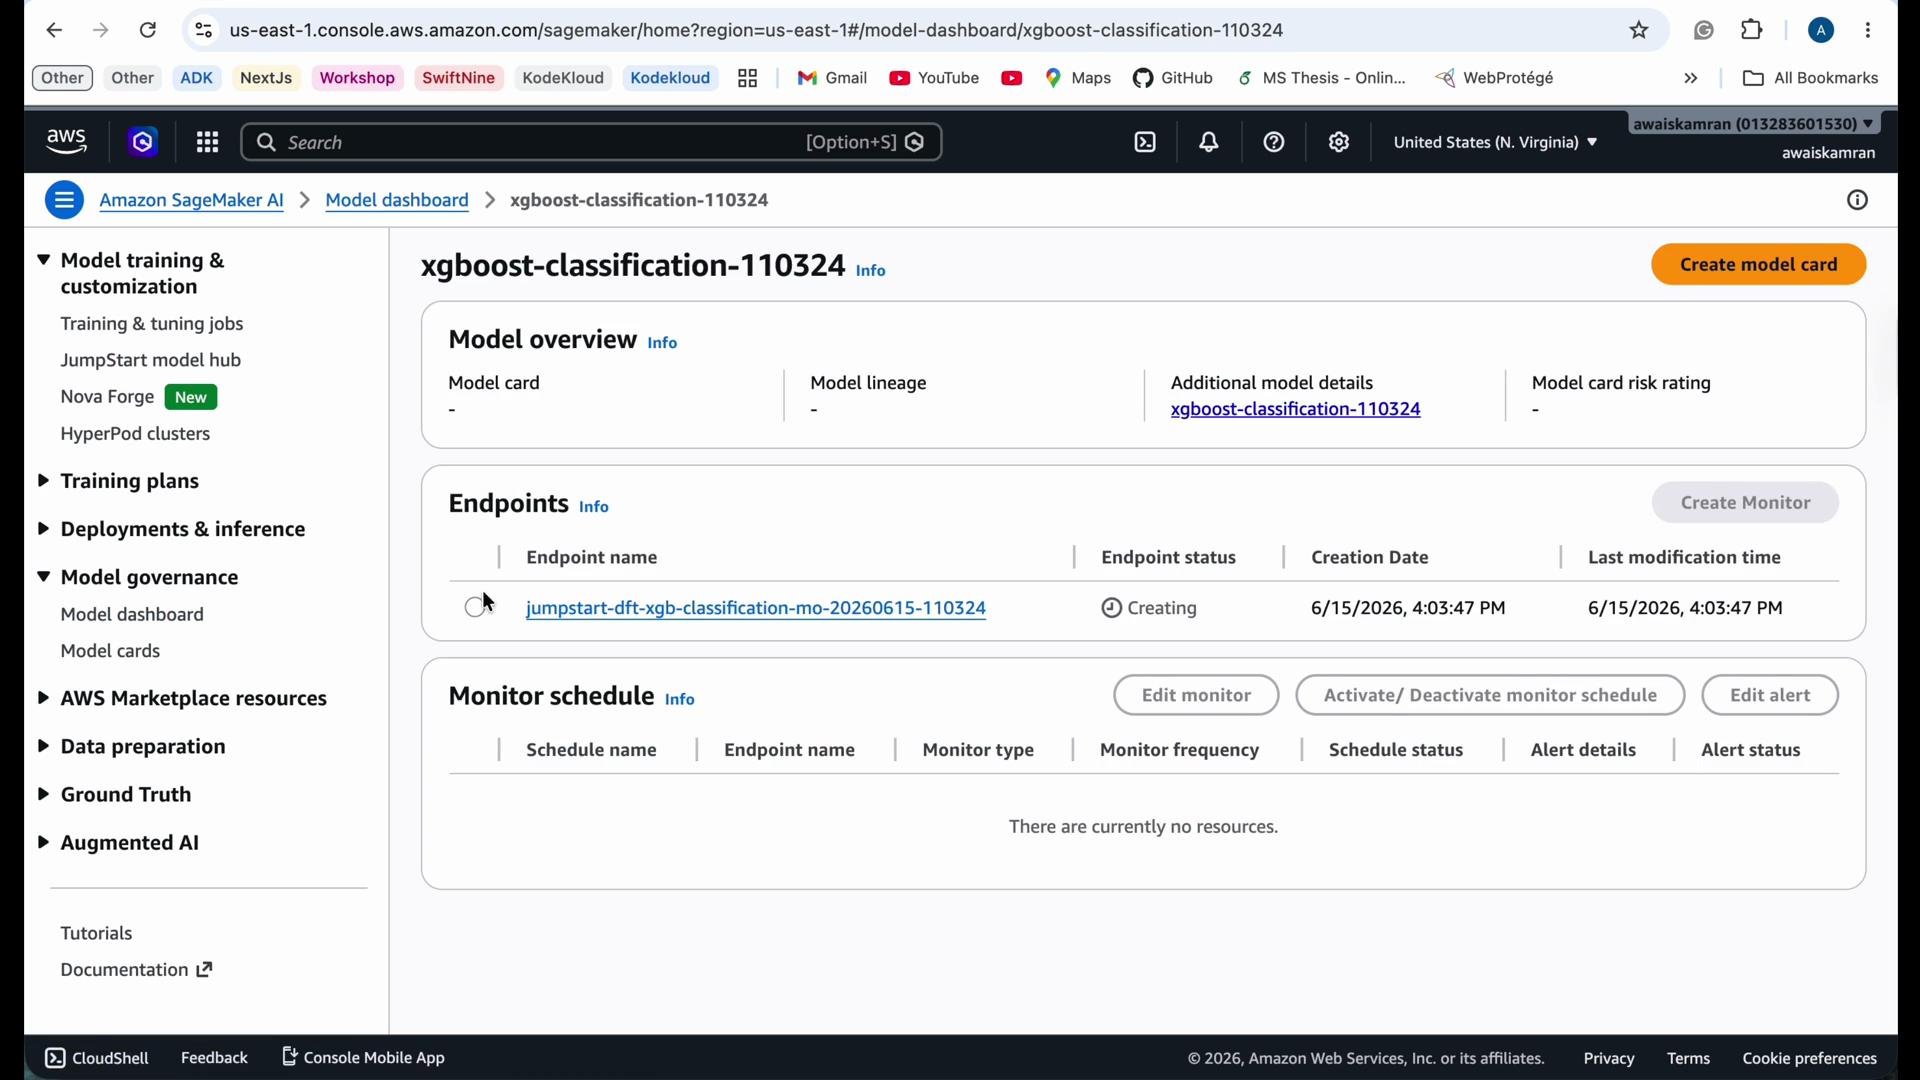Open the site information icon in the address bar
This screenshot has height=1080, width=1920.
pos(204,31)
